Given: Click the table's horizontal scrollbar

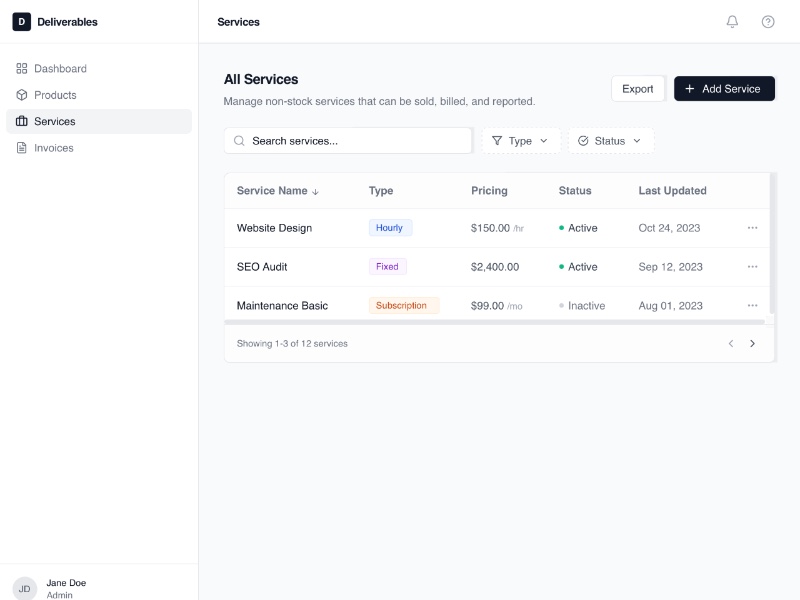Looking at the screenshot, I should pos(494,322).
